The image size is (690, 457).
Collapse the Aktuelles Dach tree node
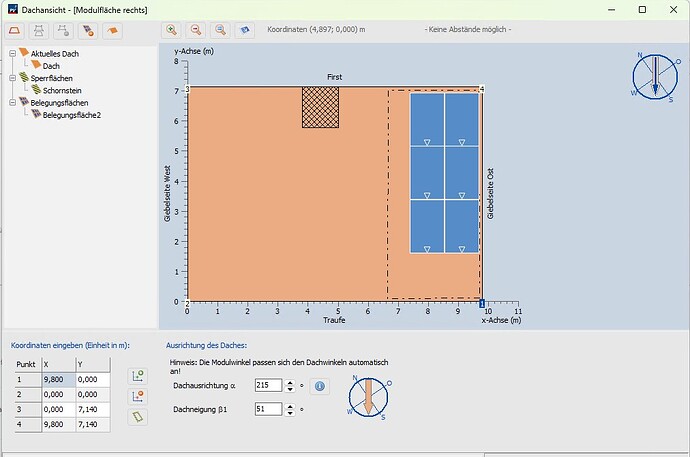tap(13, 54)
